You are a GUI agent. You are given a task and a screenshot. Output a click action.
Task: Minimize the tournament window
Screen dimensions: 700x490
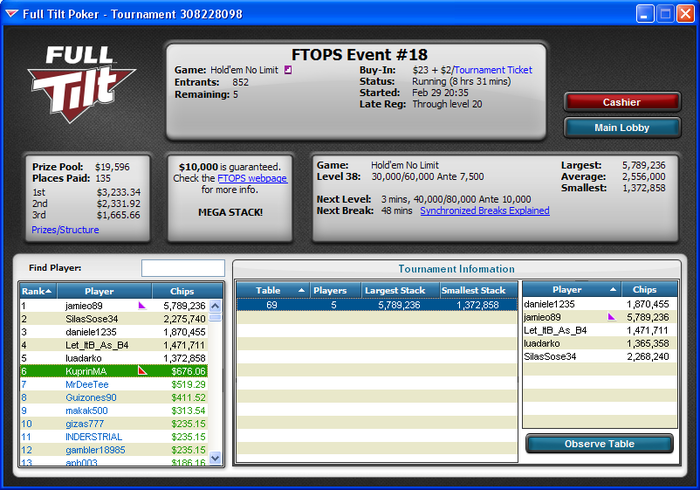(644, 14)
